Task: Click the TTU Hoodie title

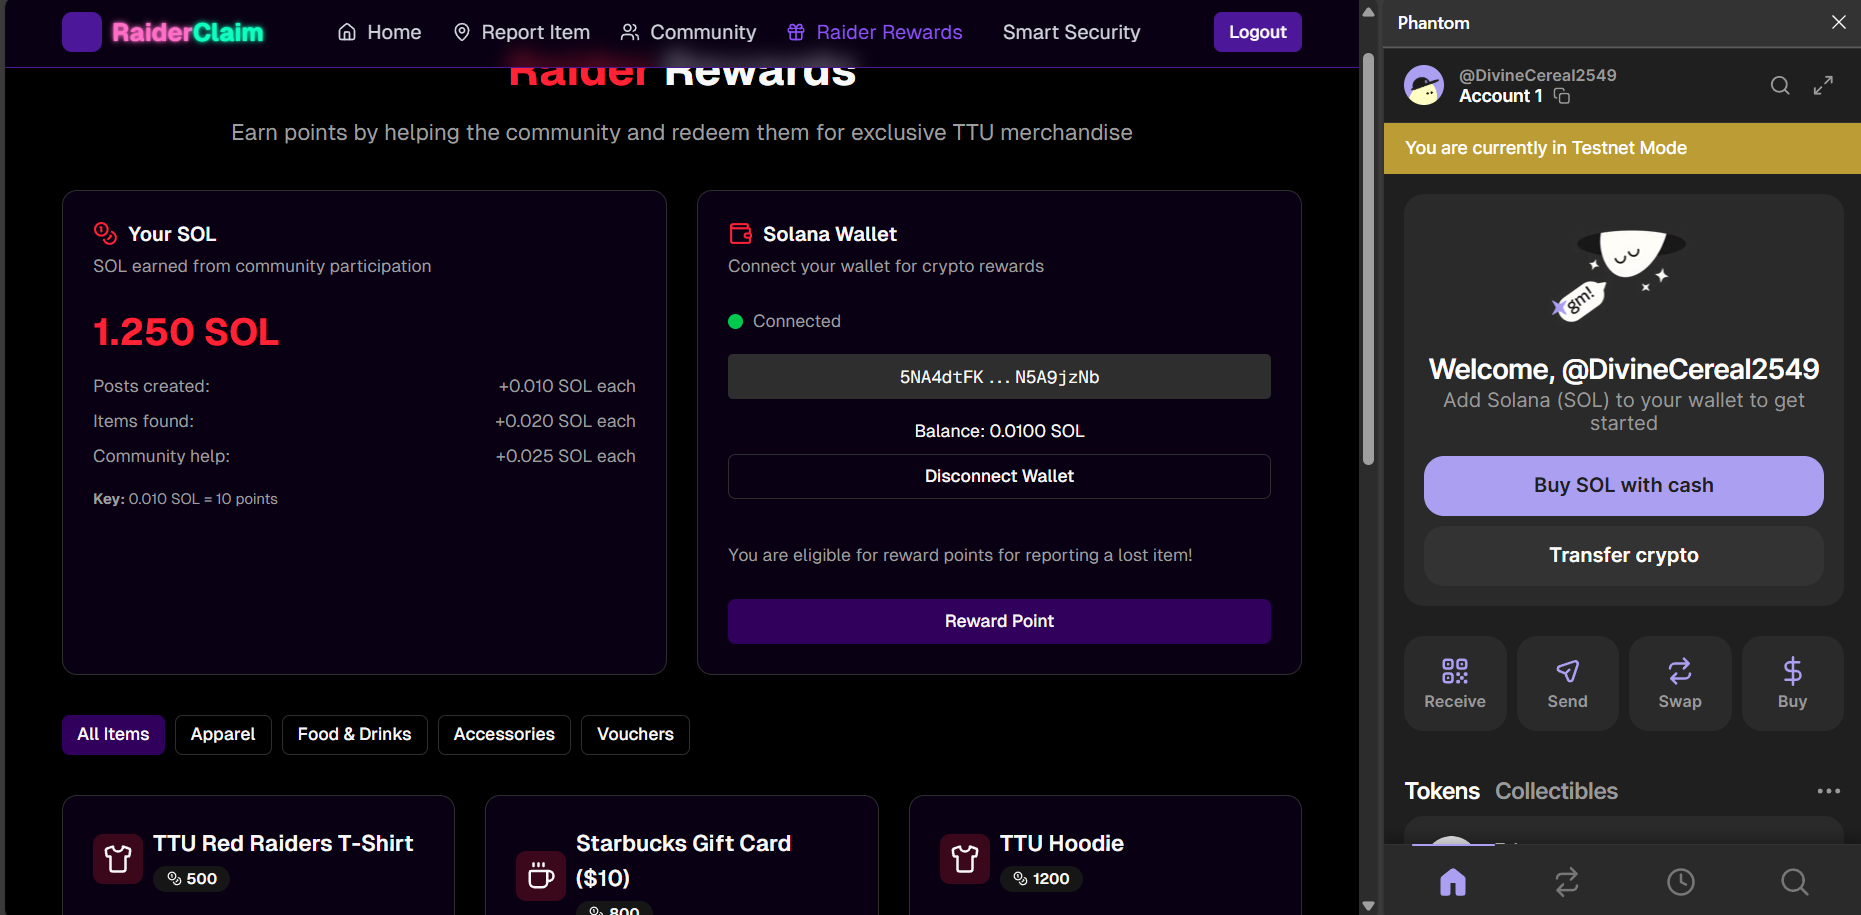Action: click(x=1062, y=843)
